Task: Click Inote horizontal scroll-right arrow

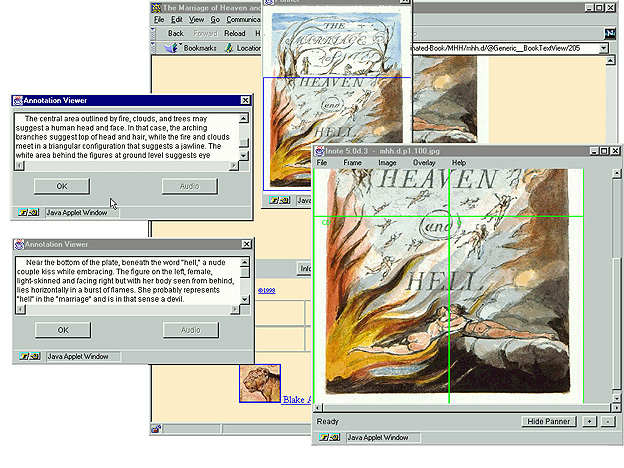Action: click(616, 408)
